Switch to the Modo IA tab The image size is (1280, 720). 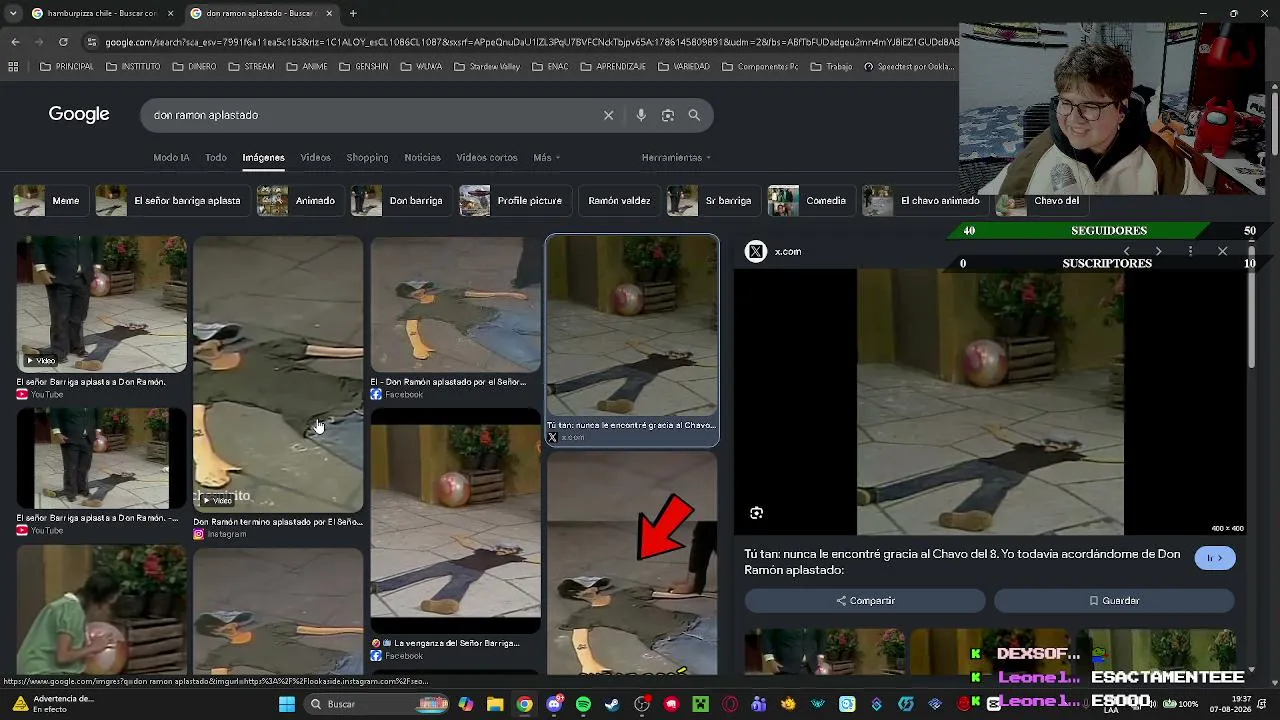pos(171,157)
